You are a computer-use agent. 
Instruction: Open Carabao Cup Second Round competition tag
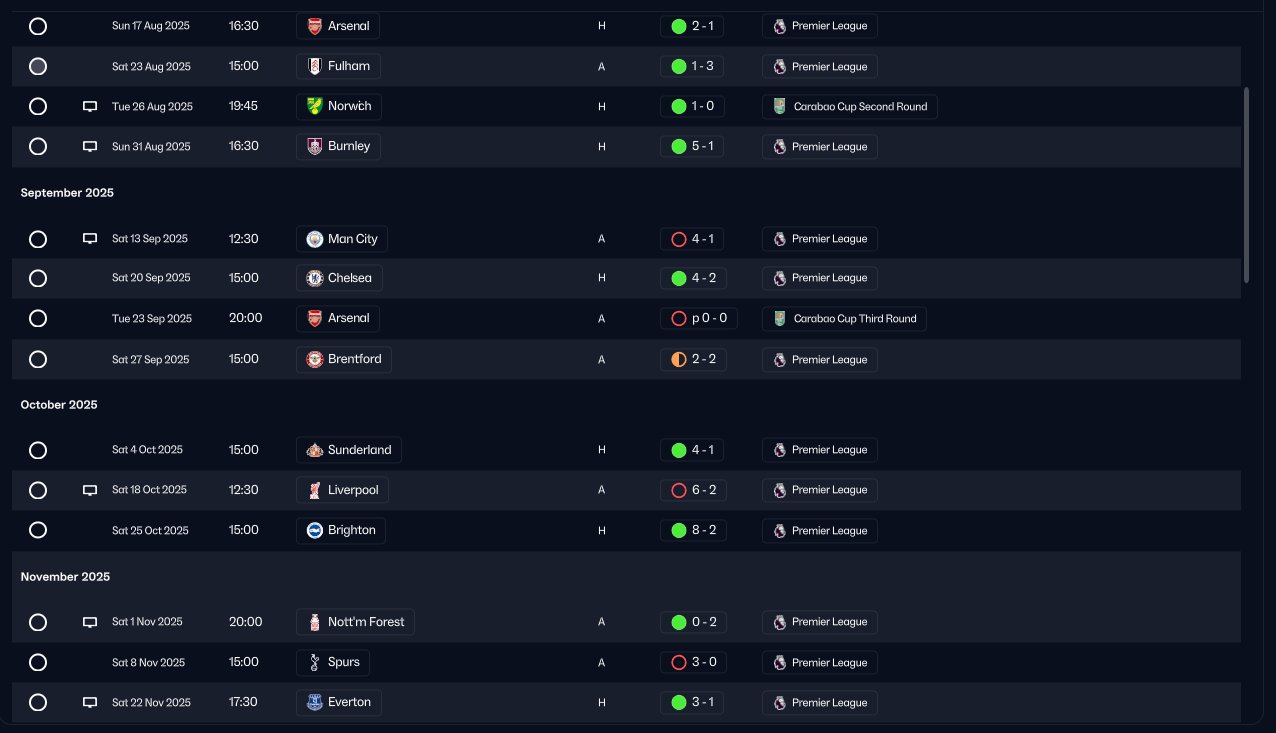pos(849,107)
